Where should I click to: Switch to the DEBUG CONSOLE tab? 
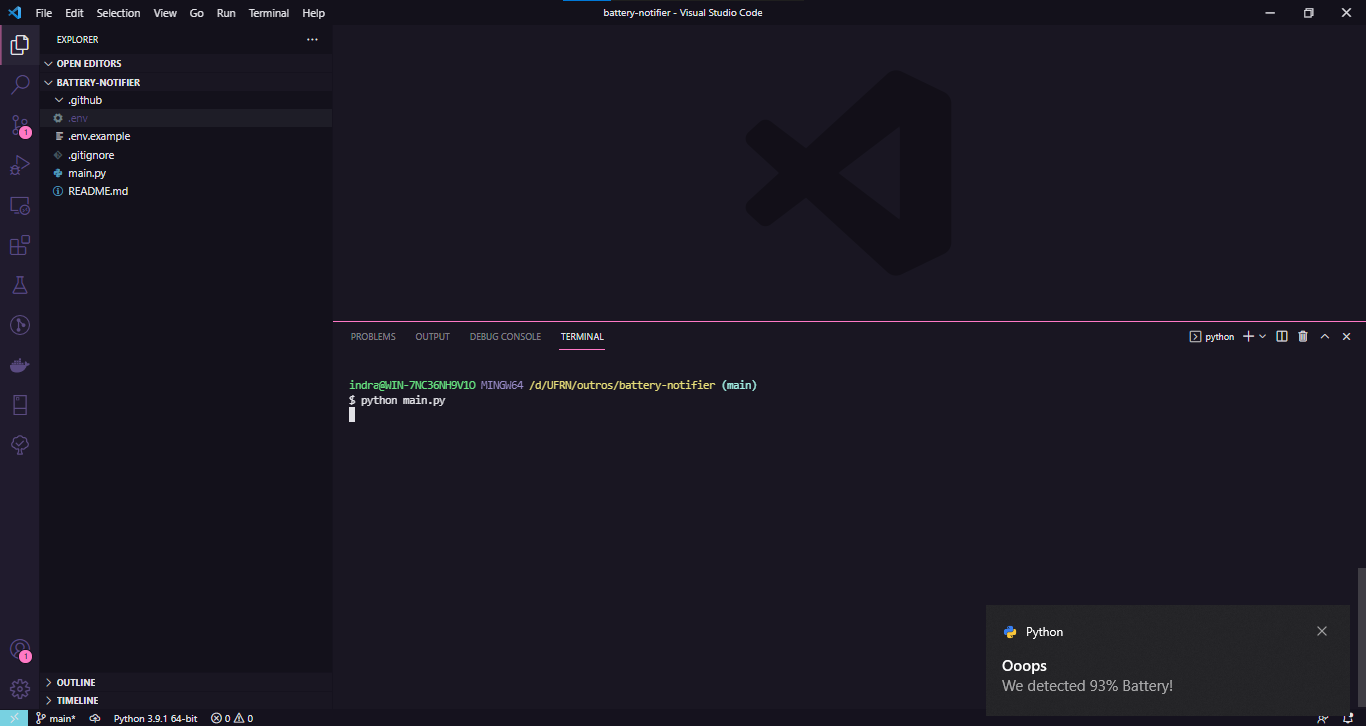point(505,337)
